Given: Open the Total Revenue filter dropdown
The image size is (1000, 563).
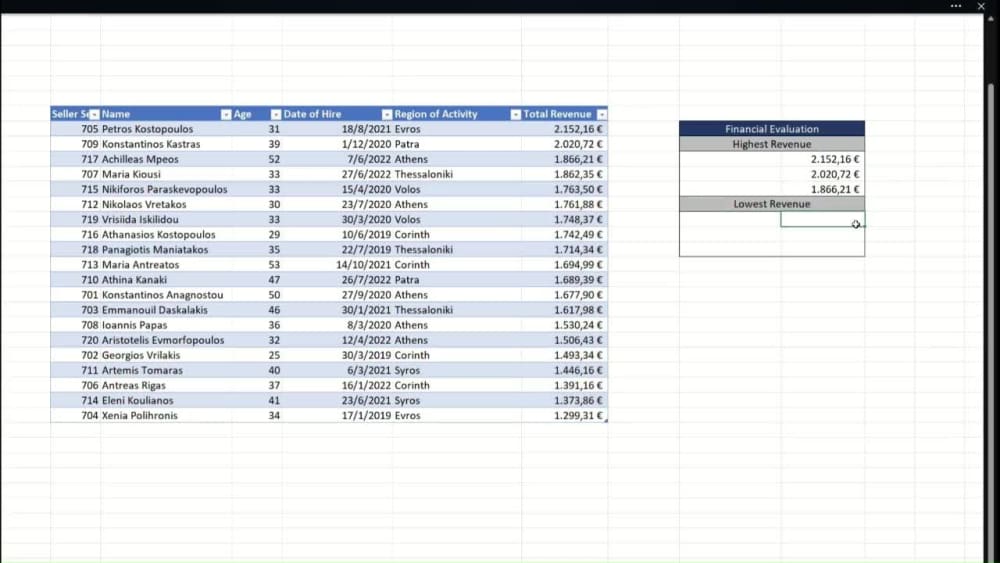Looking at the screenshot, I should tap(601, 114).
